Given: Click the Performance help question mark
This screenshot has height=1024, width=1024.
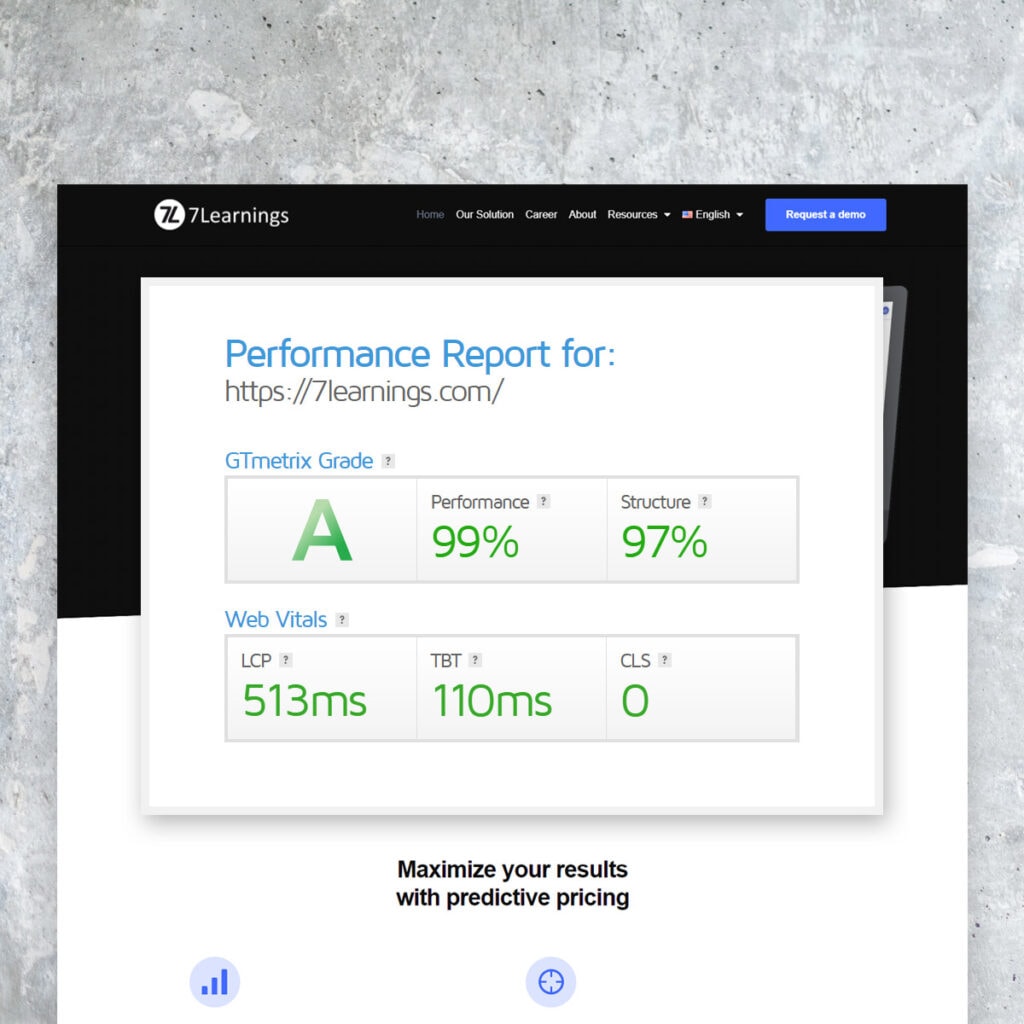Looking at the screenshot, I should 543,501.
